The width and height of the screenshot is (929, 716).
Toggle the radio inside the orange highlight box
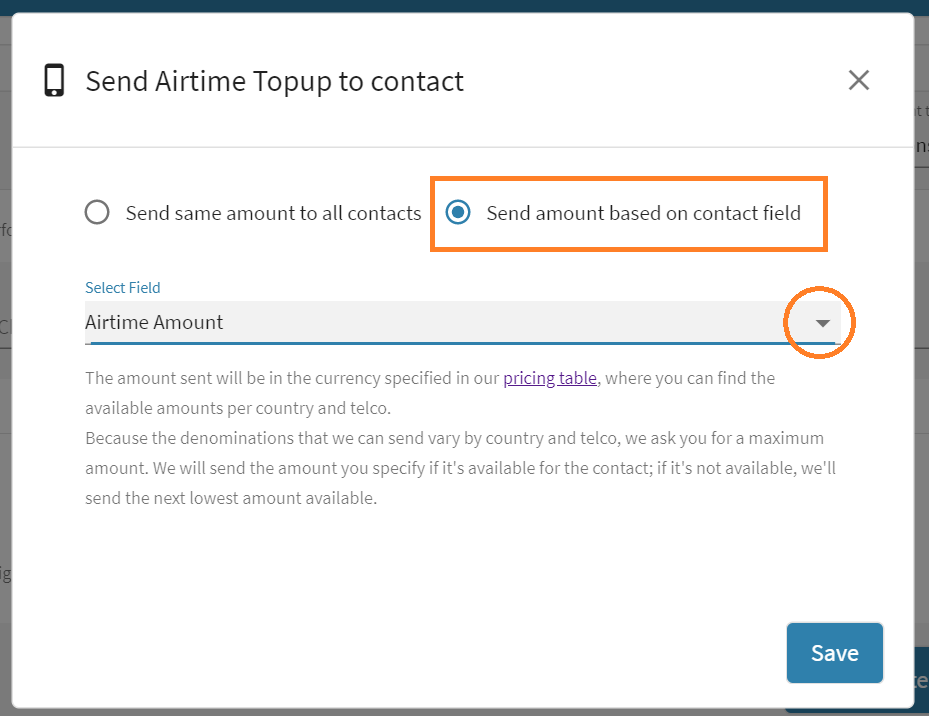(457, 212)
